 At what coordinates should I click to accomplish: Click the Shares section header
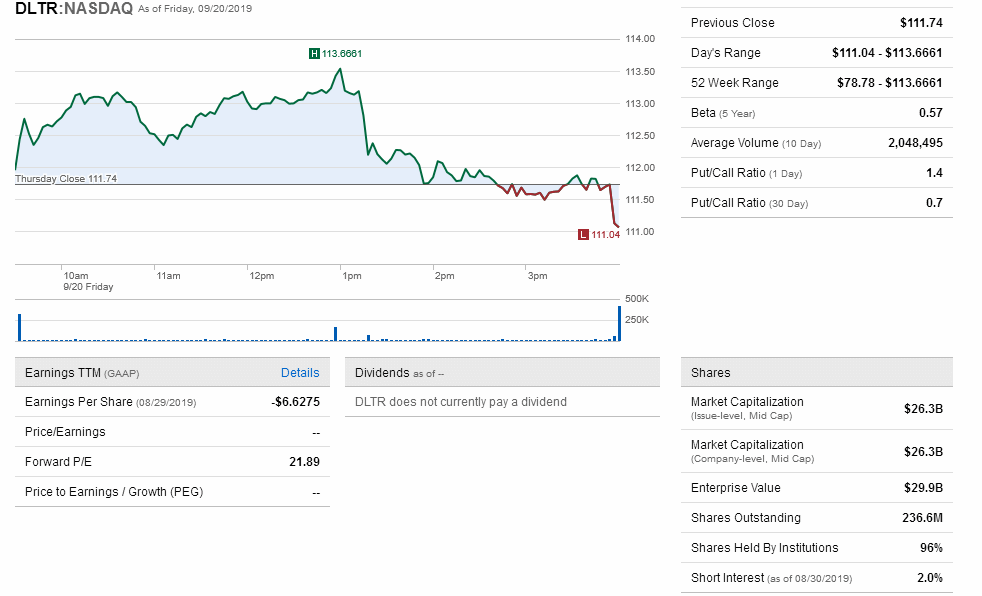[x=817, y=372]
